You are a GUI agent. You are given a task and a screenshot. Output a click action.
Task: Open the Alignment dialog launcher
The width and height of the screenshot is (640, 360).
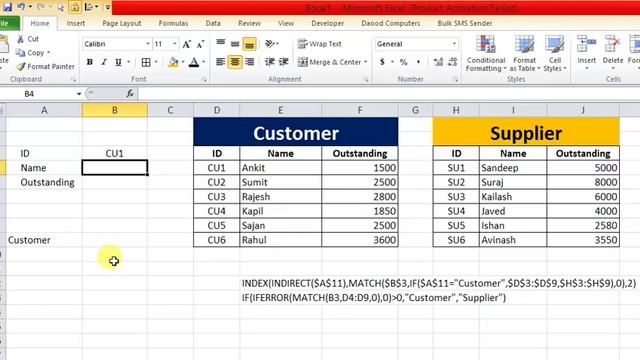point(366,80)
